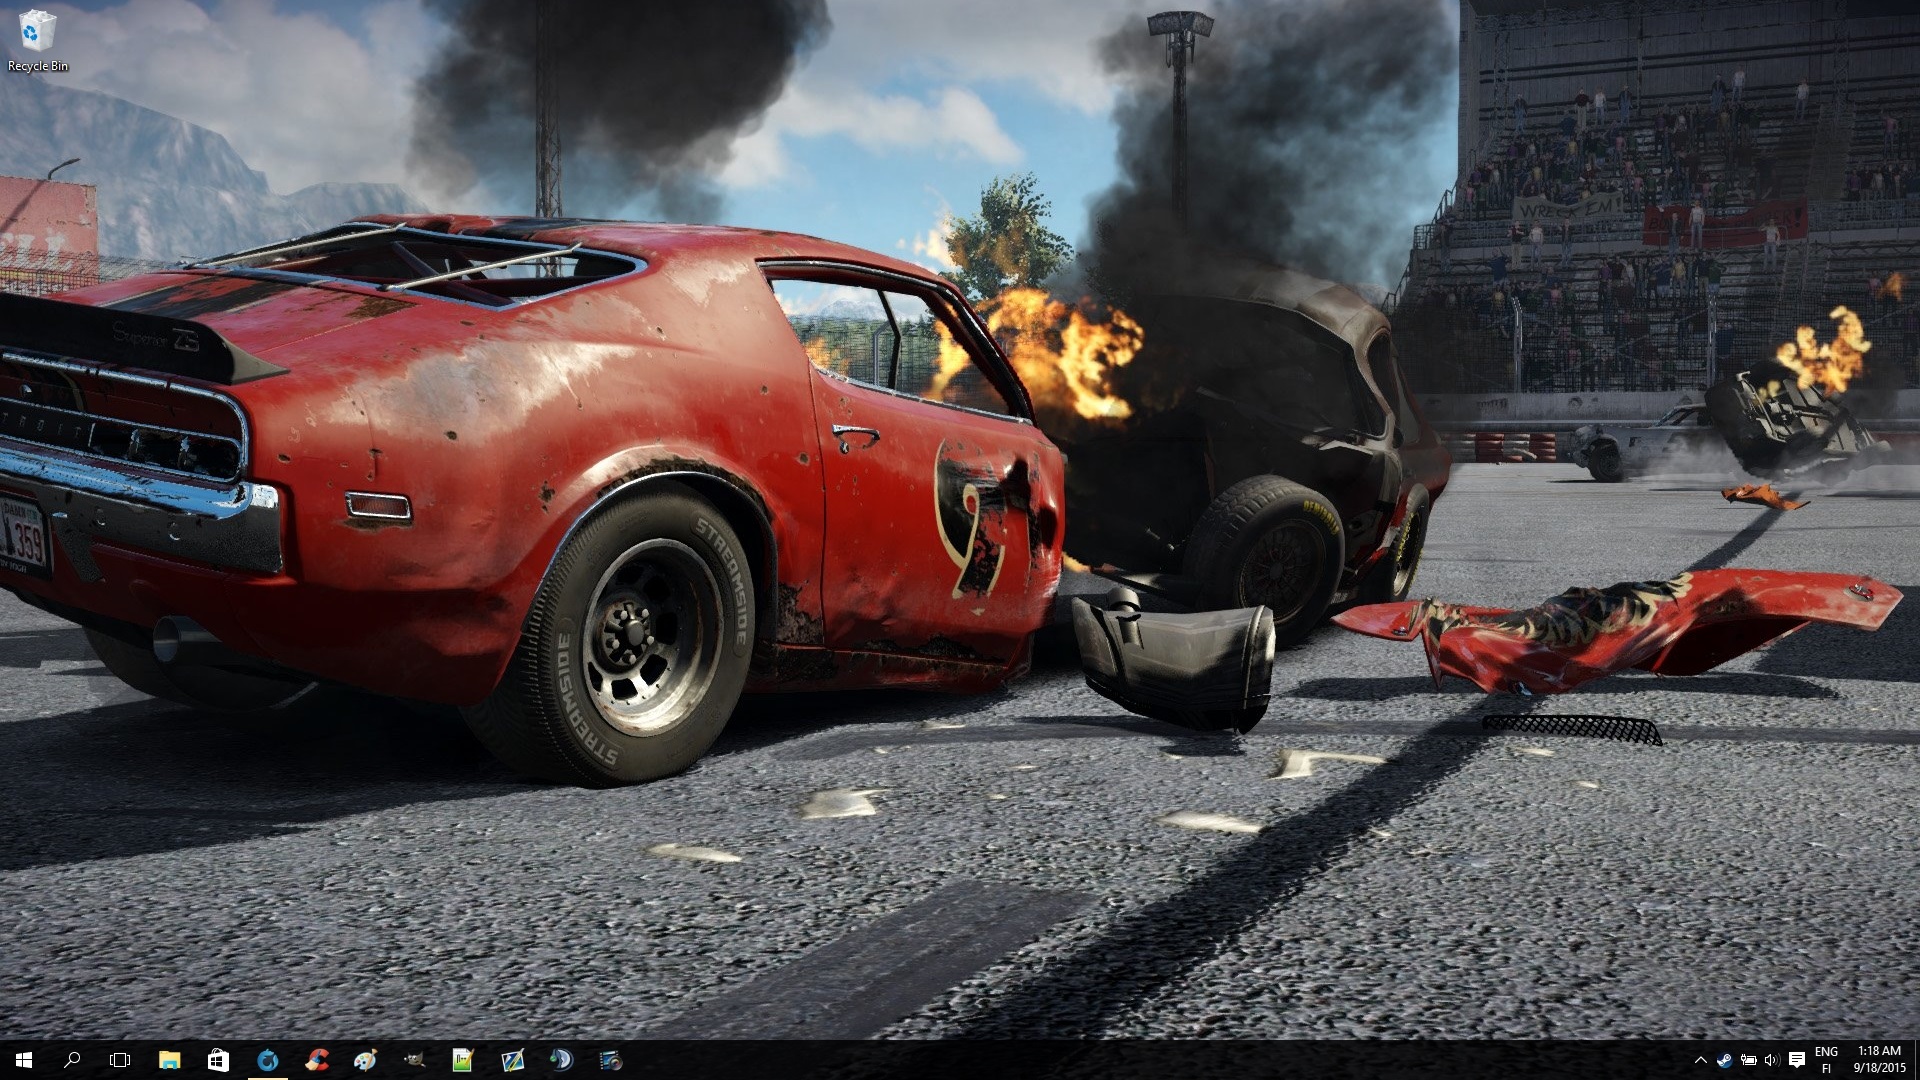This screenshot has width=1920, height=1080.
Task: Open the battery power status icon
Action: (1748, 1060)
